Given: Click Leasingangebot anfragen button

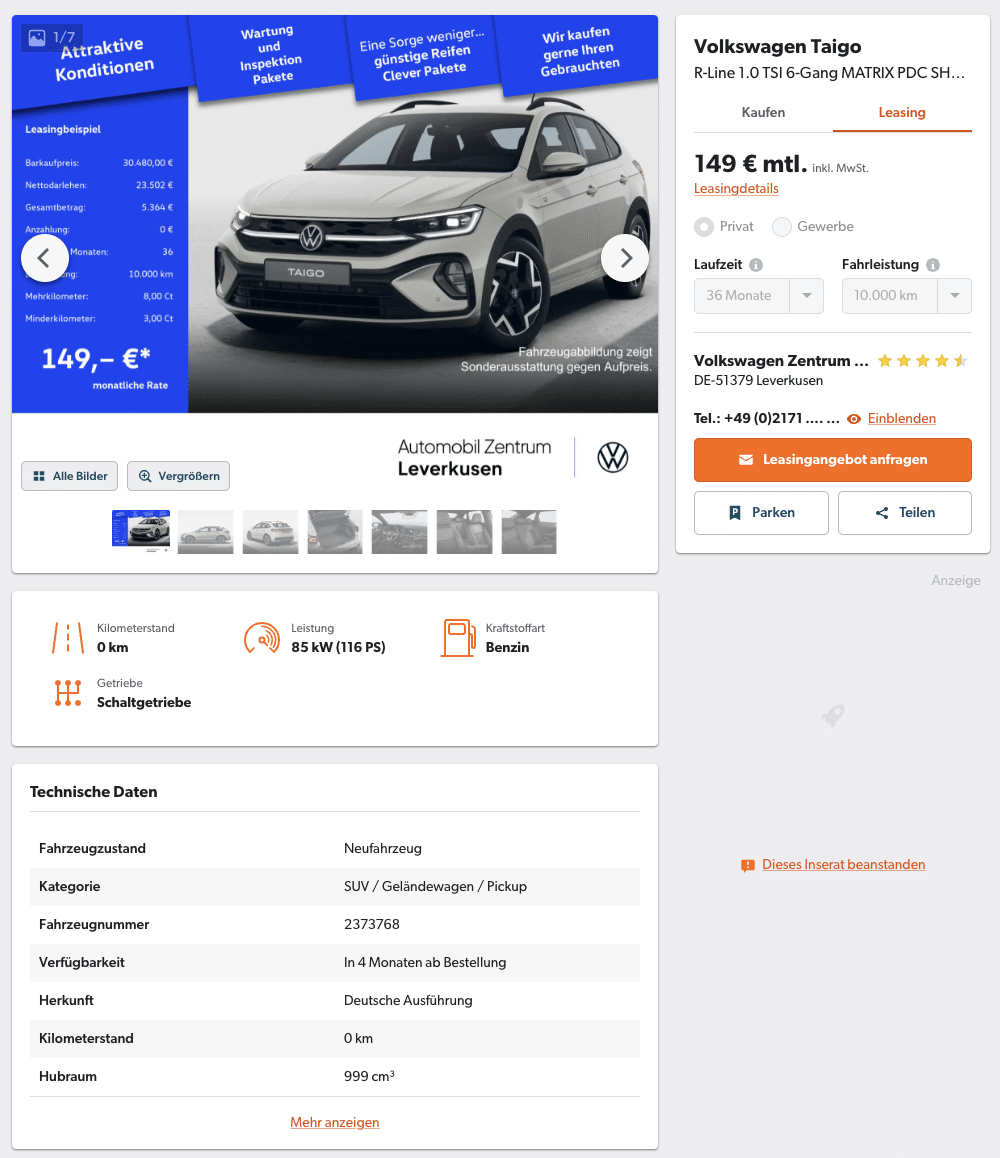Looking at the screenshot, I should [832, 460].
